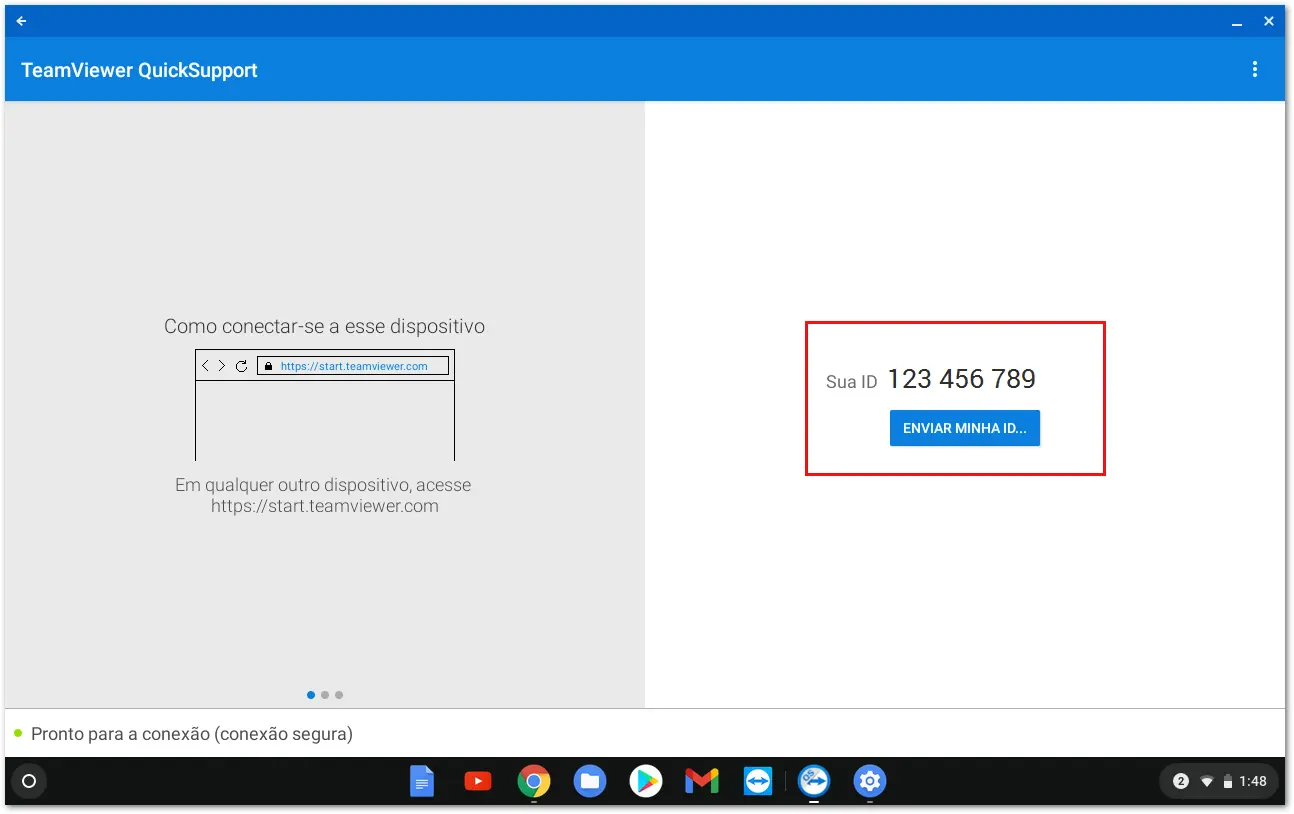The width and height of the screenshot is (1294, 814).
Task: Click the back chevron in browser illustration
Action: point(205,366)
